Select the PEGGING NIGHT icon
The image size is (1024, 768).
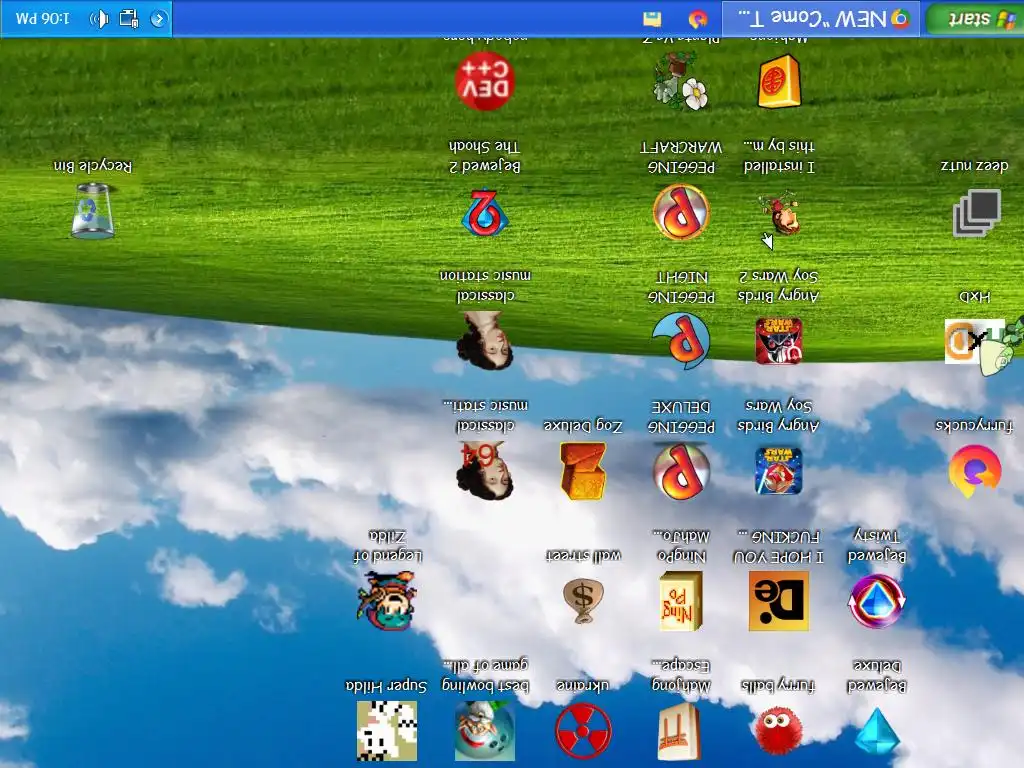(x=681, y=340)
